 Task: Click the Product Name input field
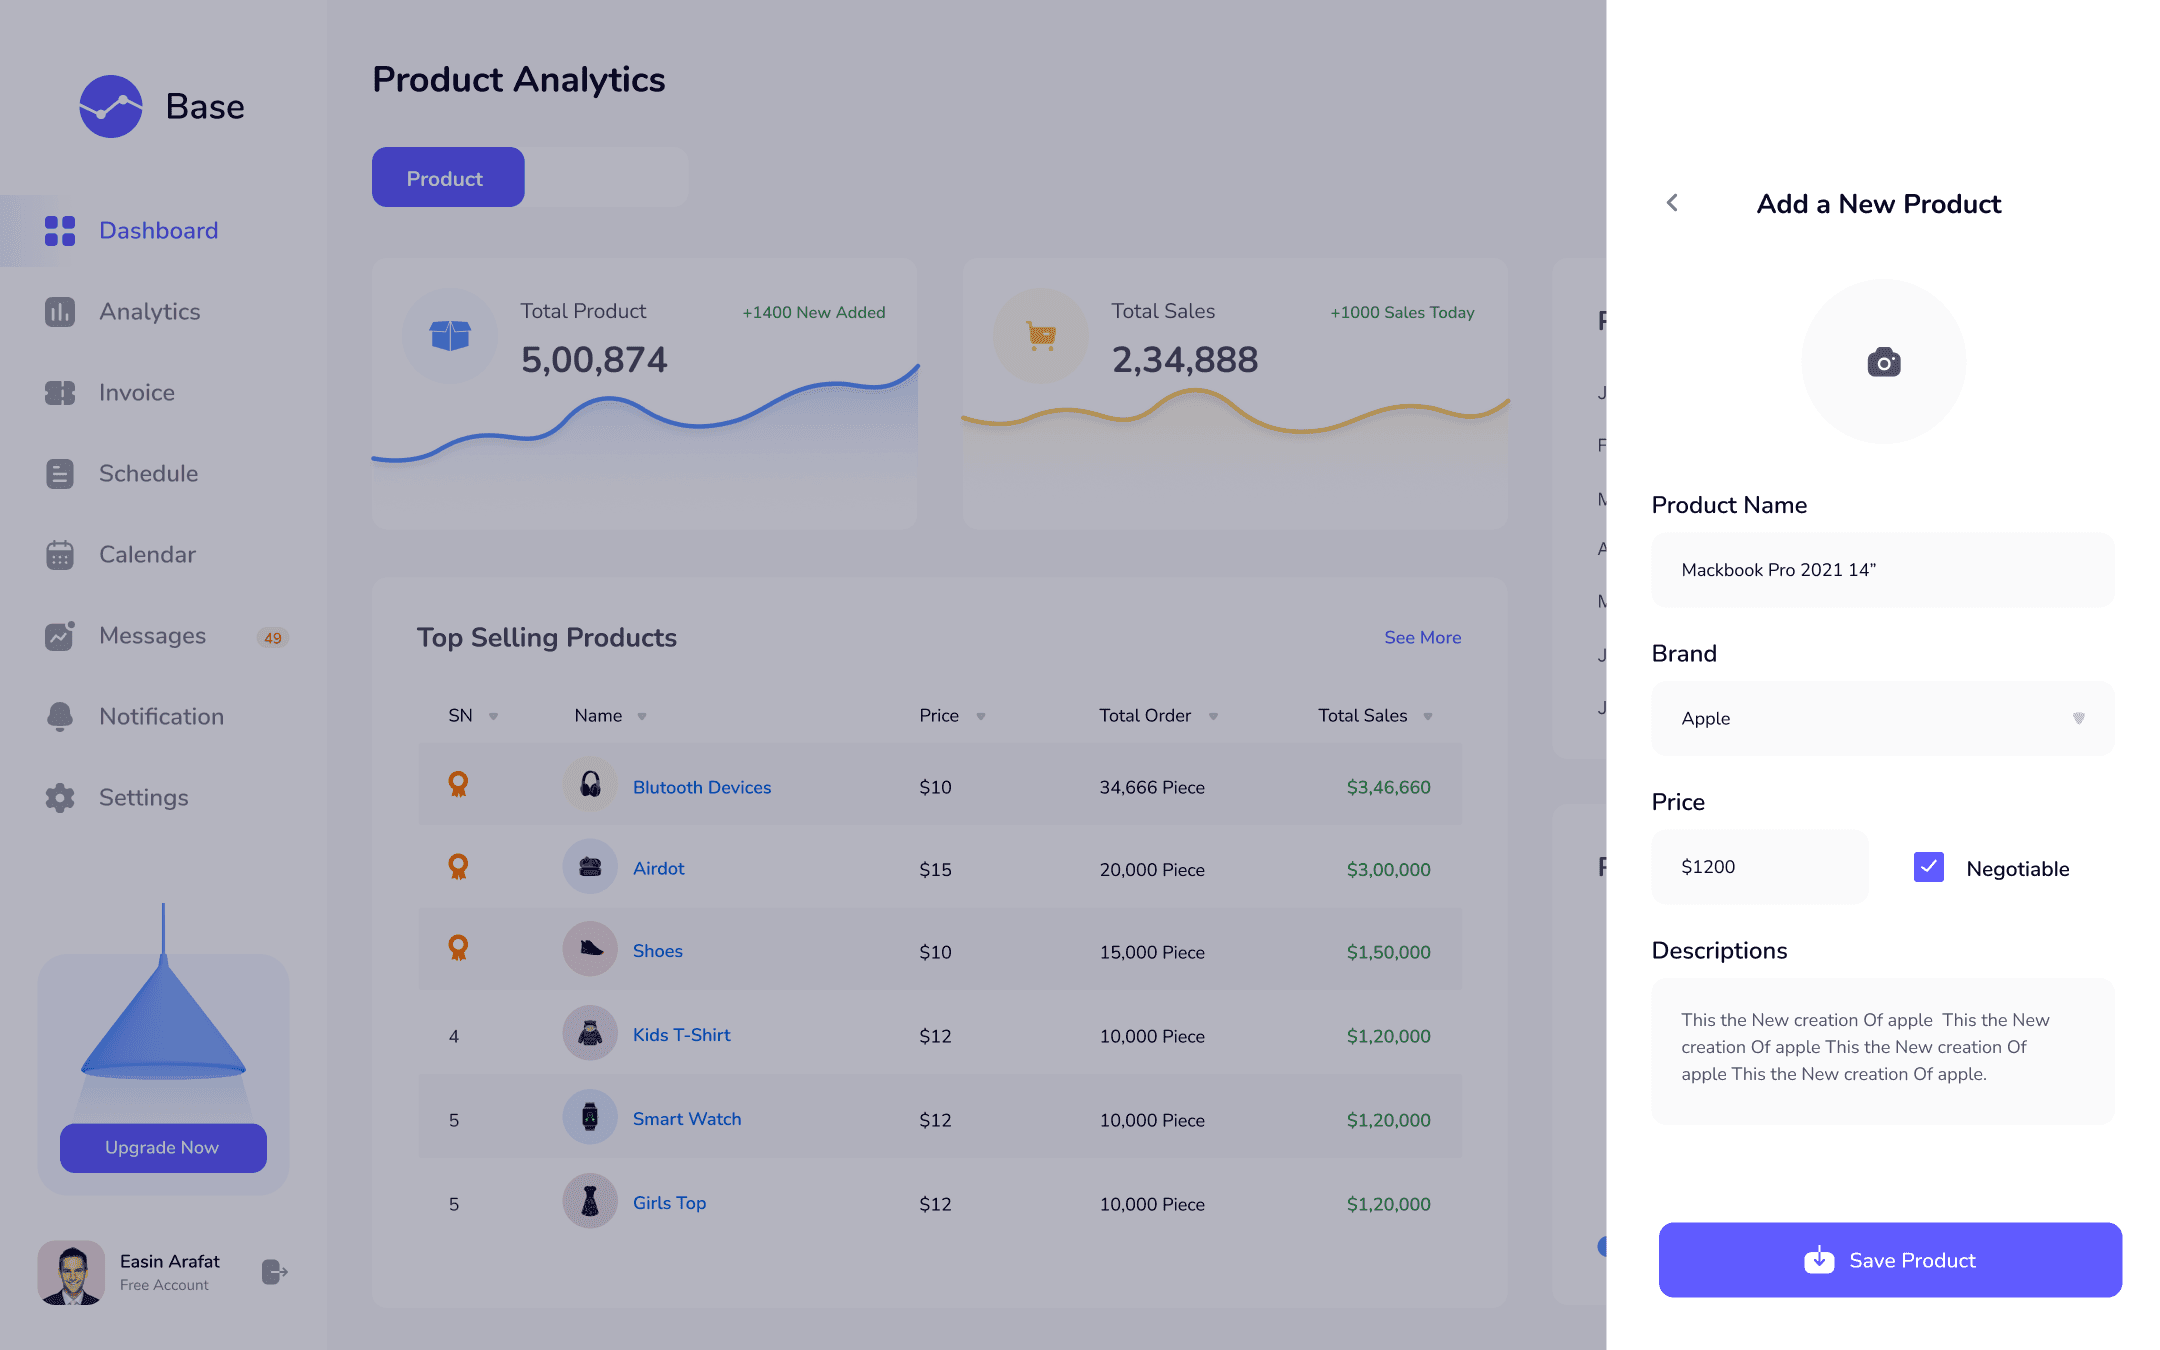tap(1883, 570)
